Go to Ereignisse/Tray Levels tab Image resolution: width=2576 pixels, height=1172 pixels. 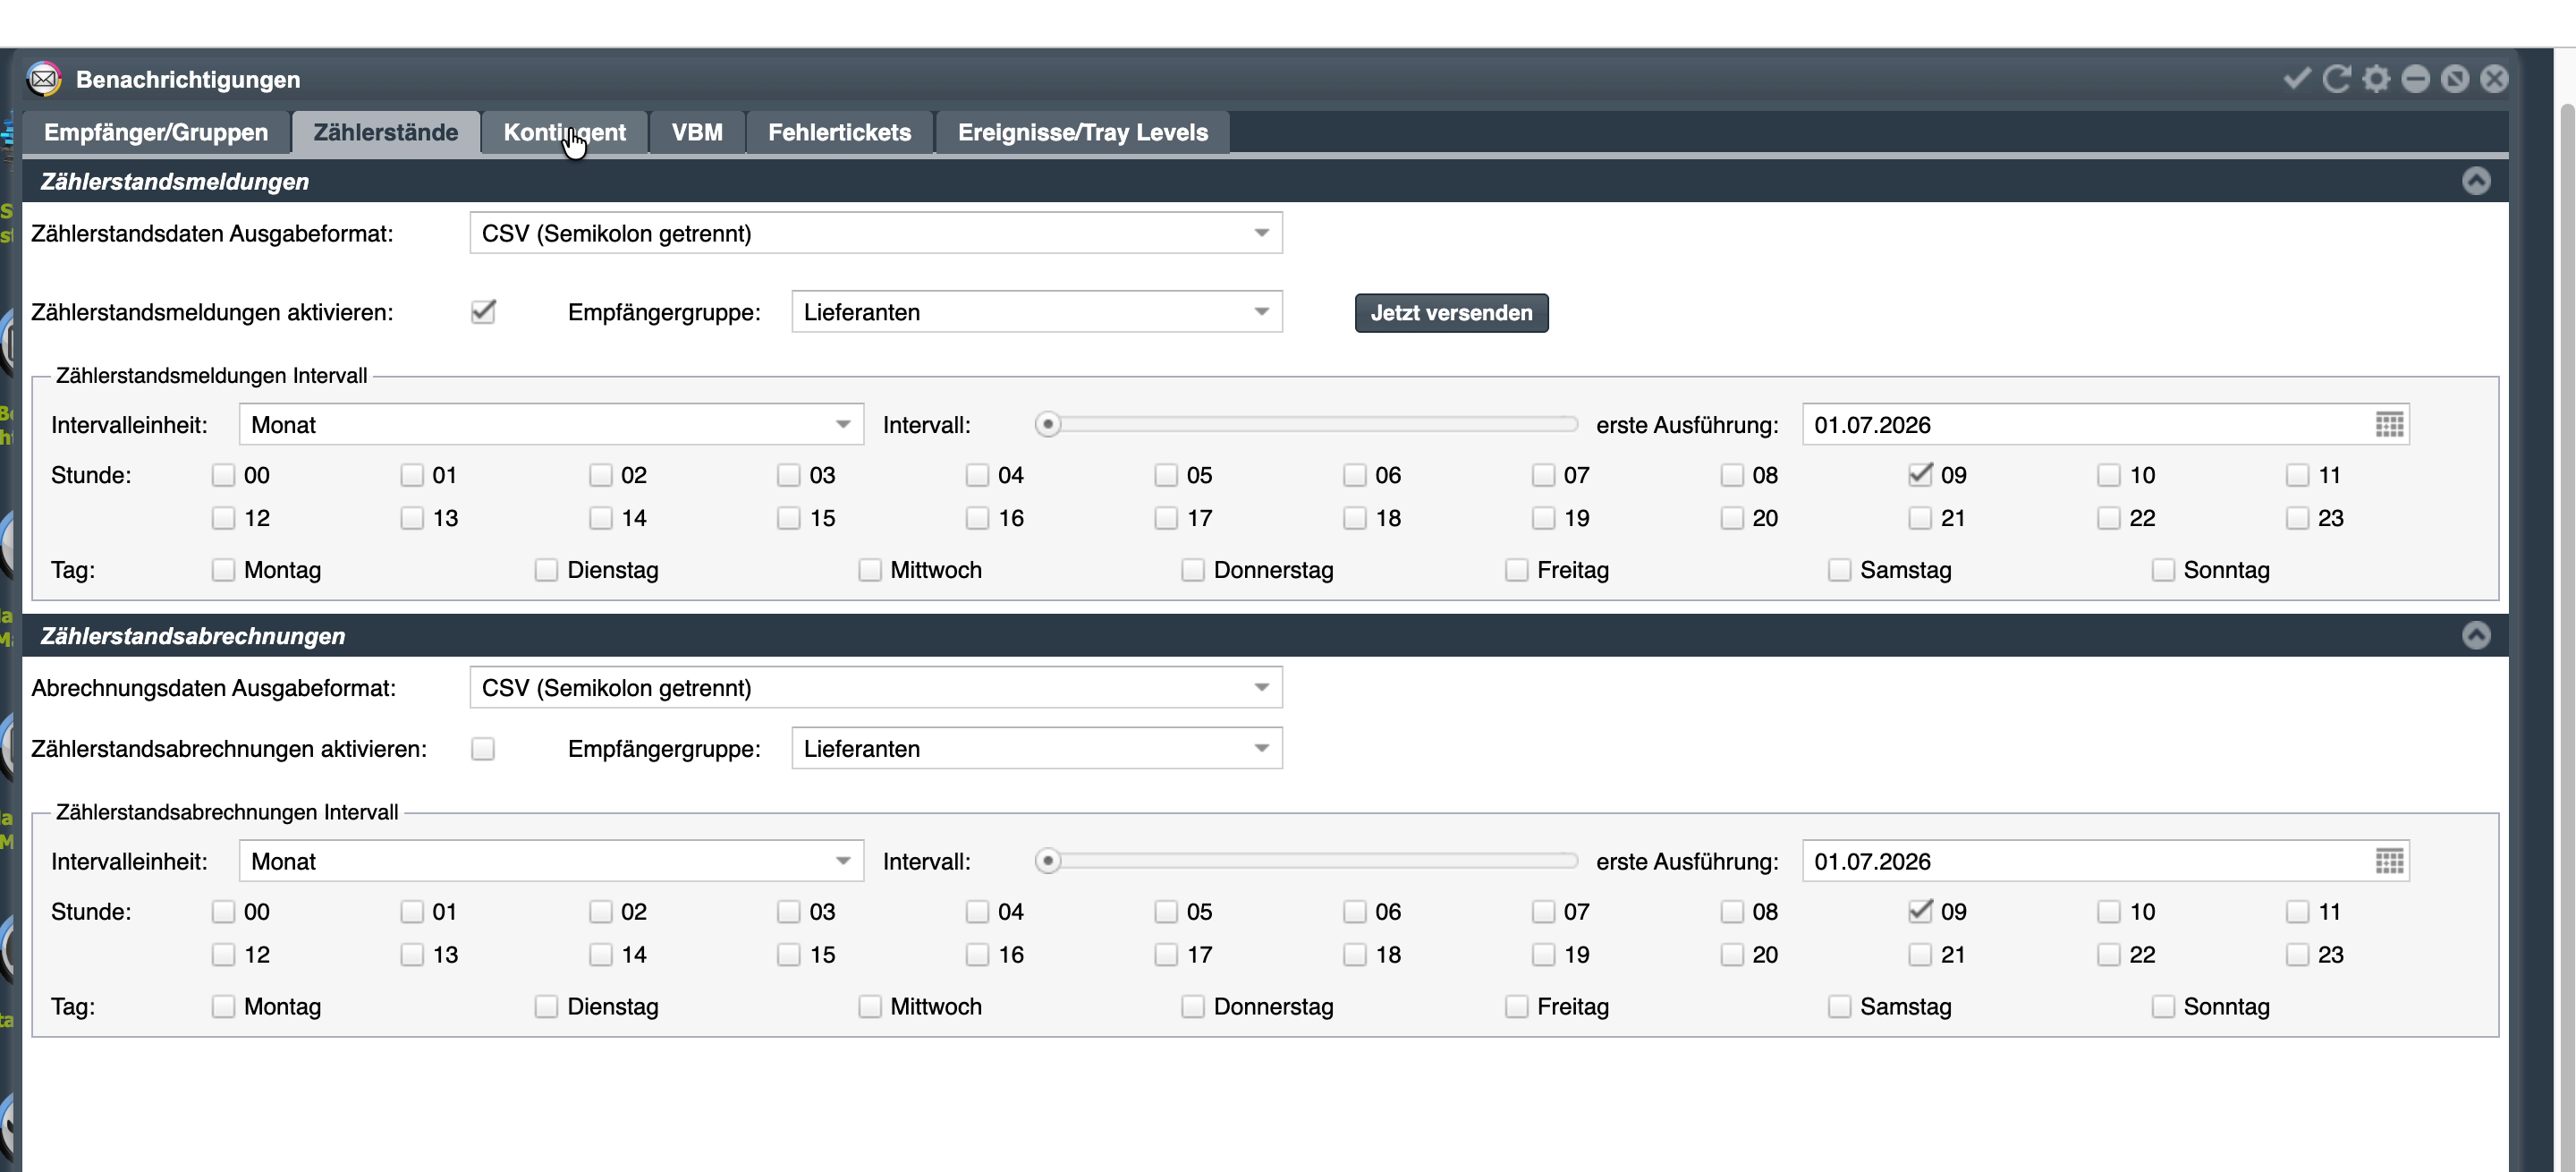[x=1083, y=132]
